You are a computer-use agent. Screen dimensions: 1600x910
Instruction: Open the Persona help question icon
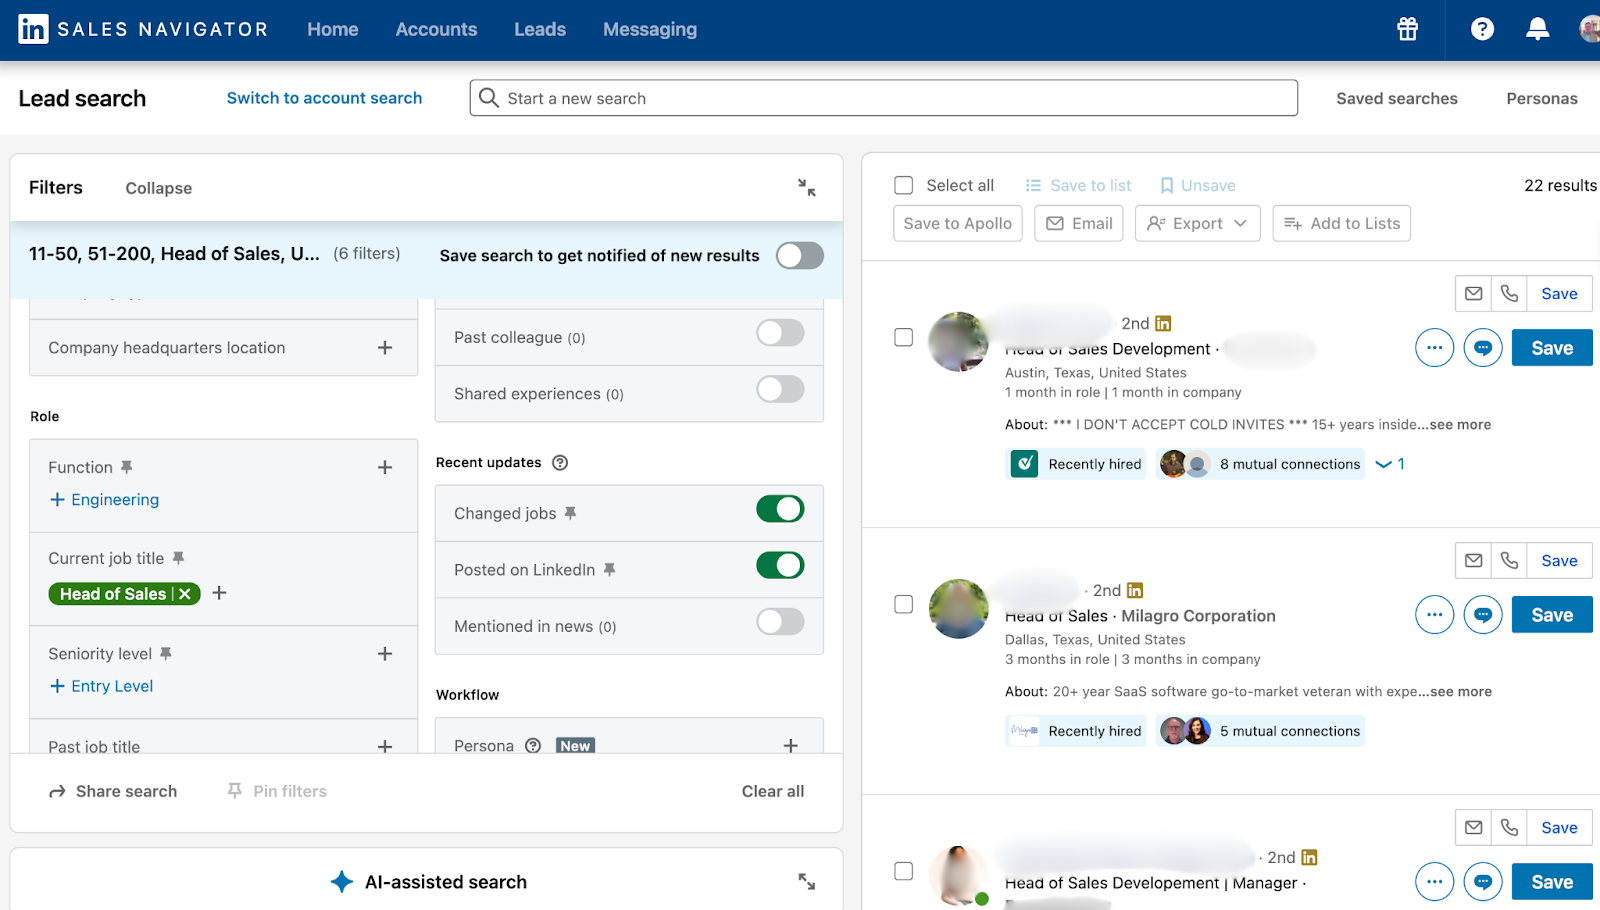coord(533,745)
